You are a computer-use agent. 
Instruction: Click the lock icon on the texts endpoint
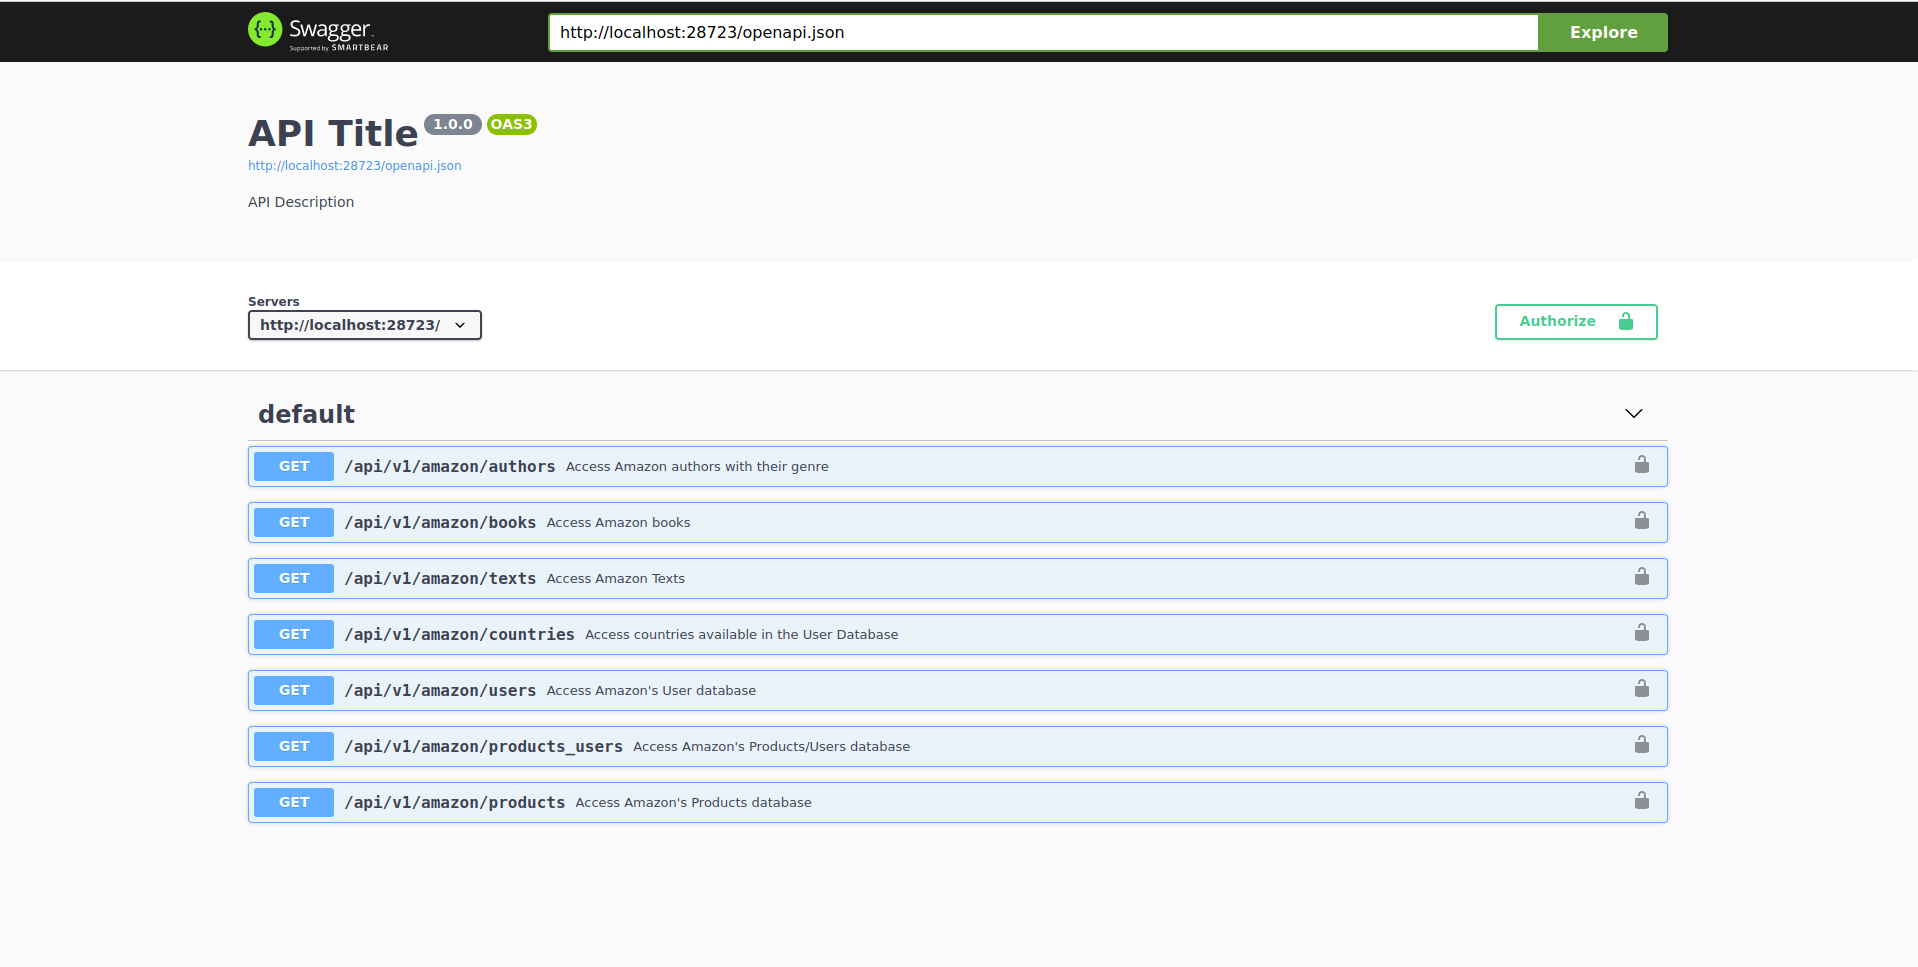(x=1641, y=577)
